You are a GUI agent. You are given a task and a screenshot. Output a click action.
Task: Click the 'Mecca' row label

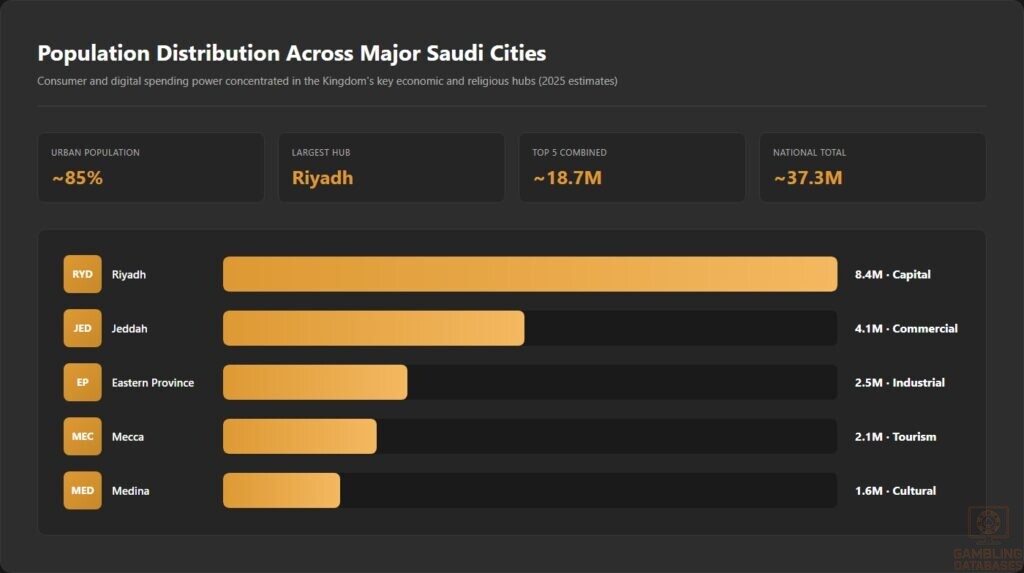[x=127, y=437]
